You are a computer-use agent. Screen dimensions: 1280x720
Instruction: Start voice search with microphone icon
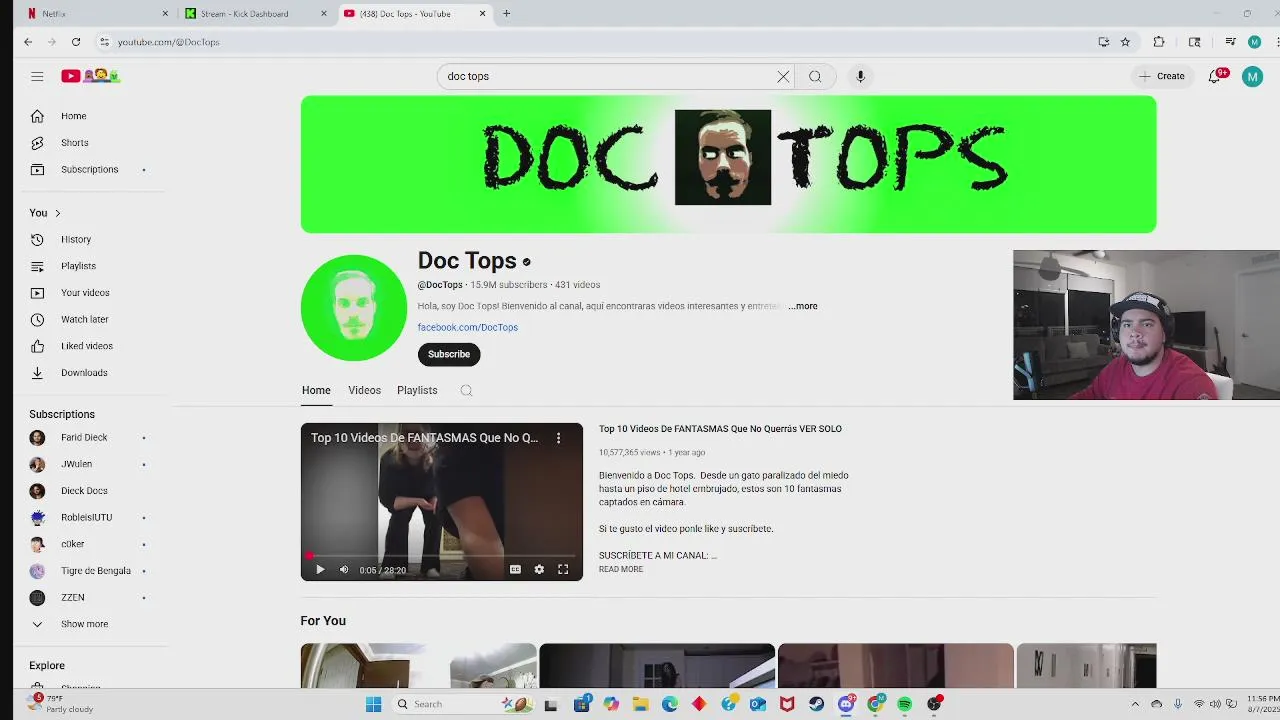click(860, 76)
